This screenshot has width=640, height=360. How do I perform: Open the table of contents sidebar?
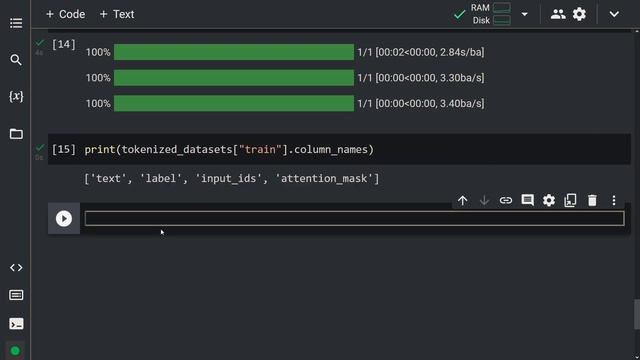(16, 23)
